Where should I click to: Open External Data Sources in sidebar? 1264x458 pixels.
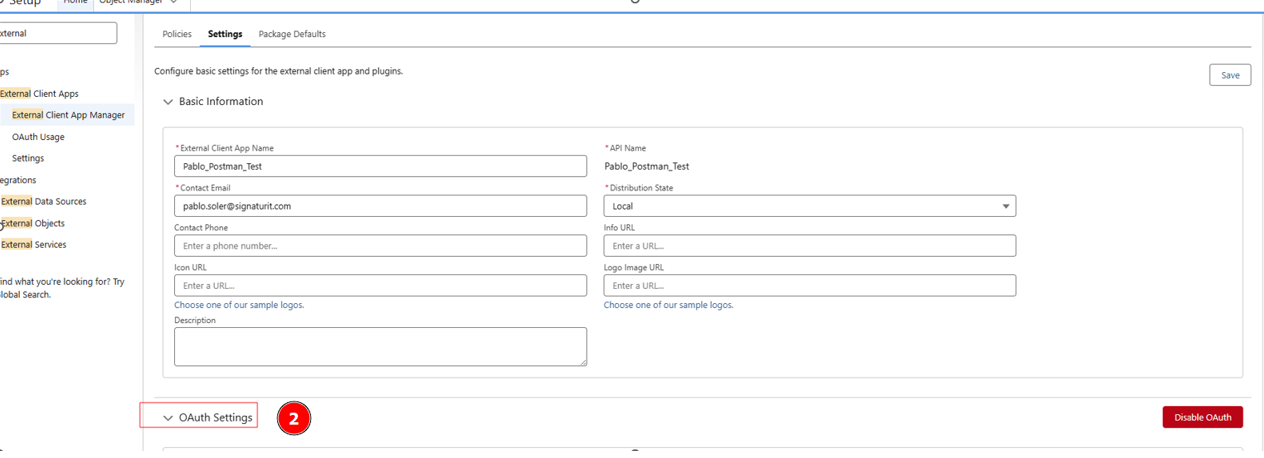coord(44,202)
